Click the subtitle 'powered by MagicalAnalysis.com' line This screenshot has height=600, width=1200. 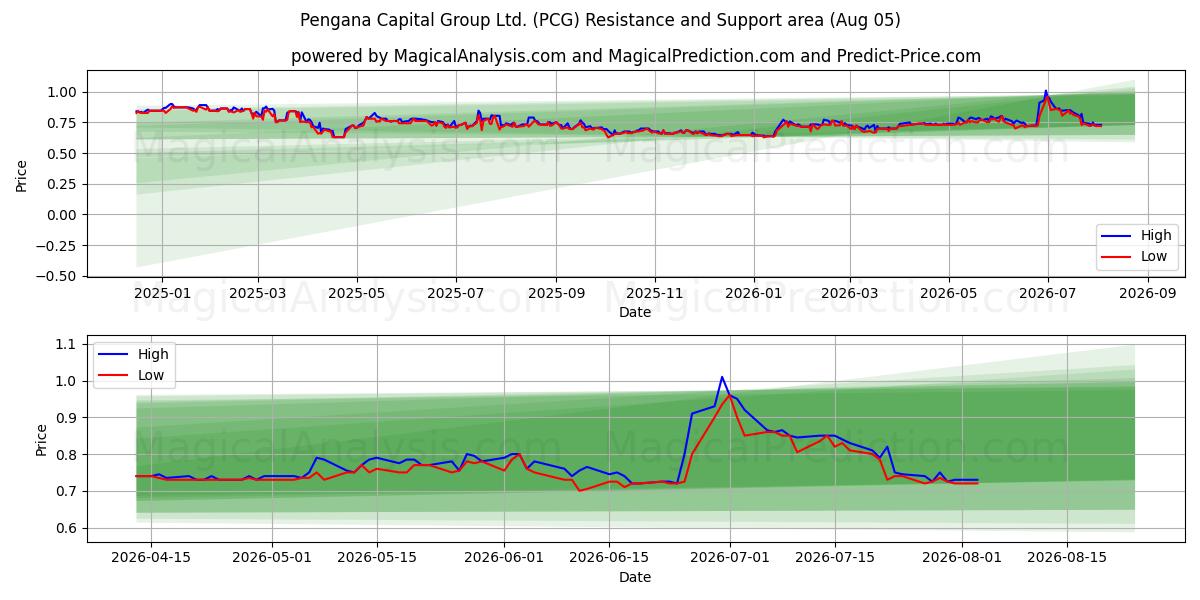(x=636, y=56)
